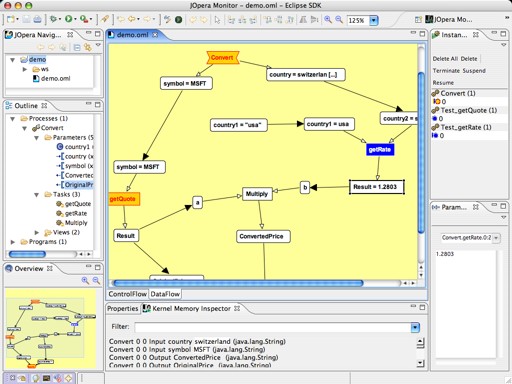
Task: Select the ConvertedPrice node in the diagram
Action: pyautogui.click(x=263, y=236)
